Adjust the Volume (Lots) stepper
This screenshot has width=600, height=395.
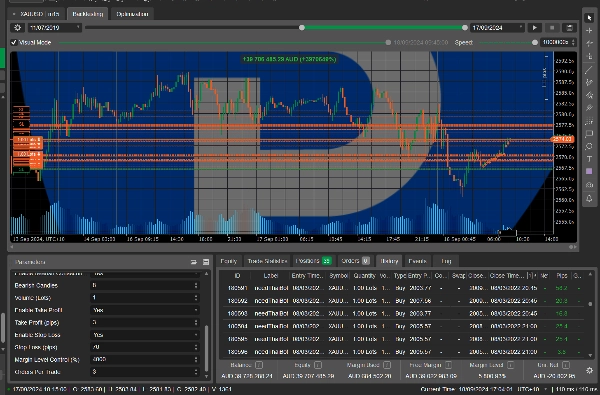(x=196, y=297)
